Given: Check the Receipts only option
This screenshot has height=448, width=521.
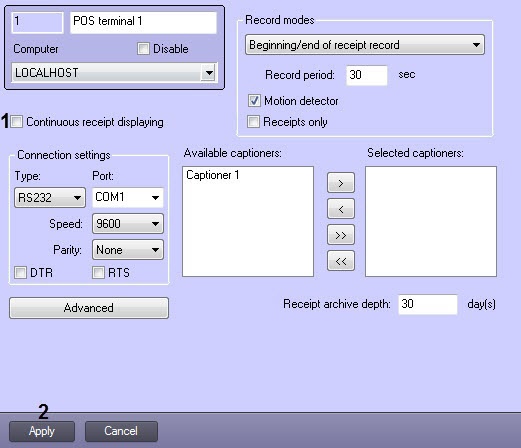Looking at the screenshot, I should (253, 122).
